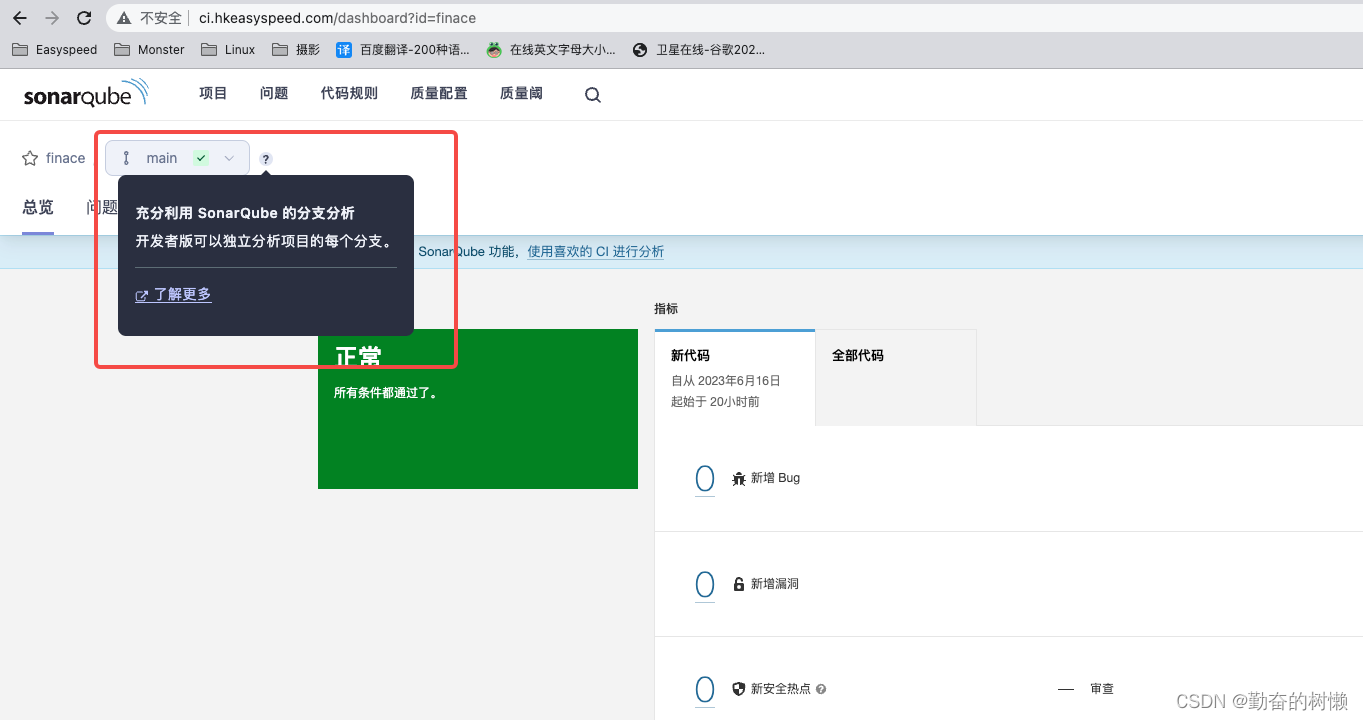The height and width of the screenshot is (720, 1363).
Task: Click the SonarQube logo
Action: pos(86,94)
